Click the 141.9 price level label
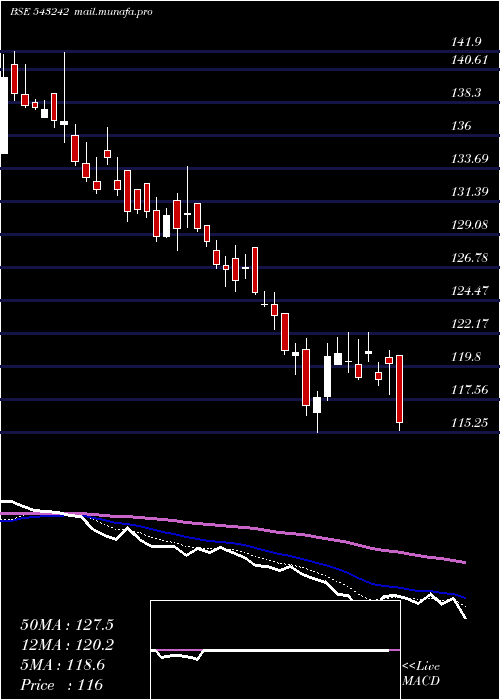 (x=467, y=42)
